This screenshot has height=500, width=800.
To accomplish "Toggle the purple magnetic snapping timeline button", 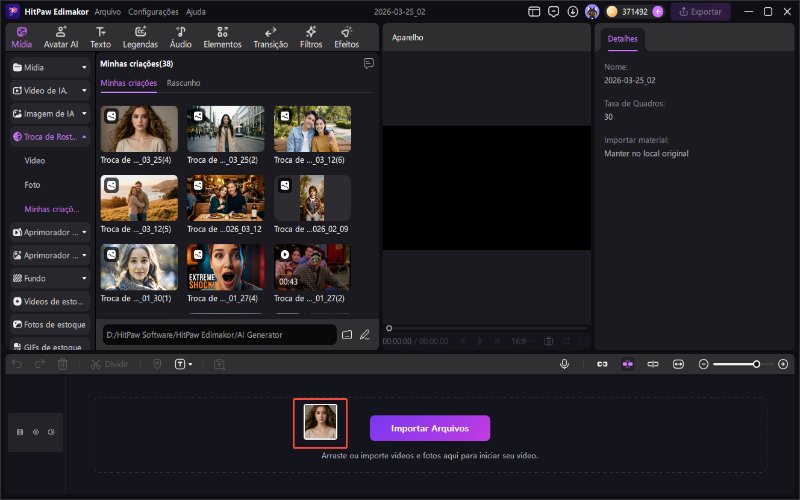I will point(627,364).
